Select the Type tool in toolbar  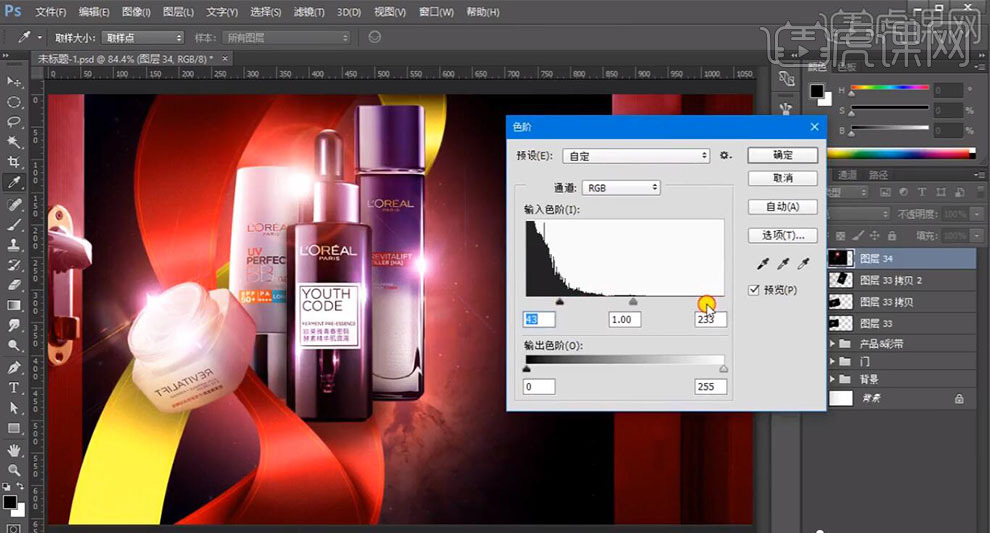tap(14, 387)
